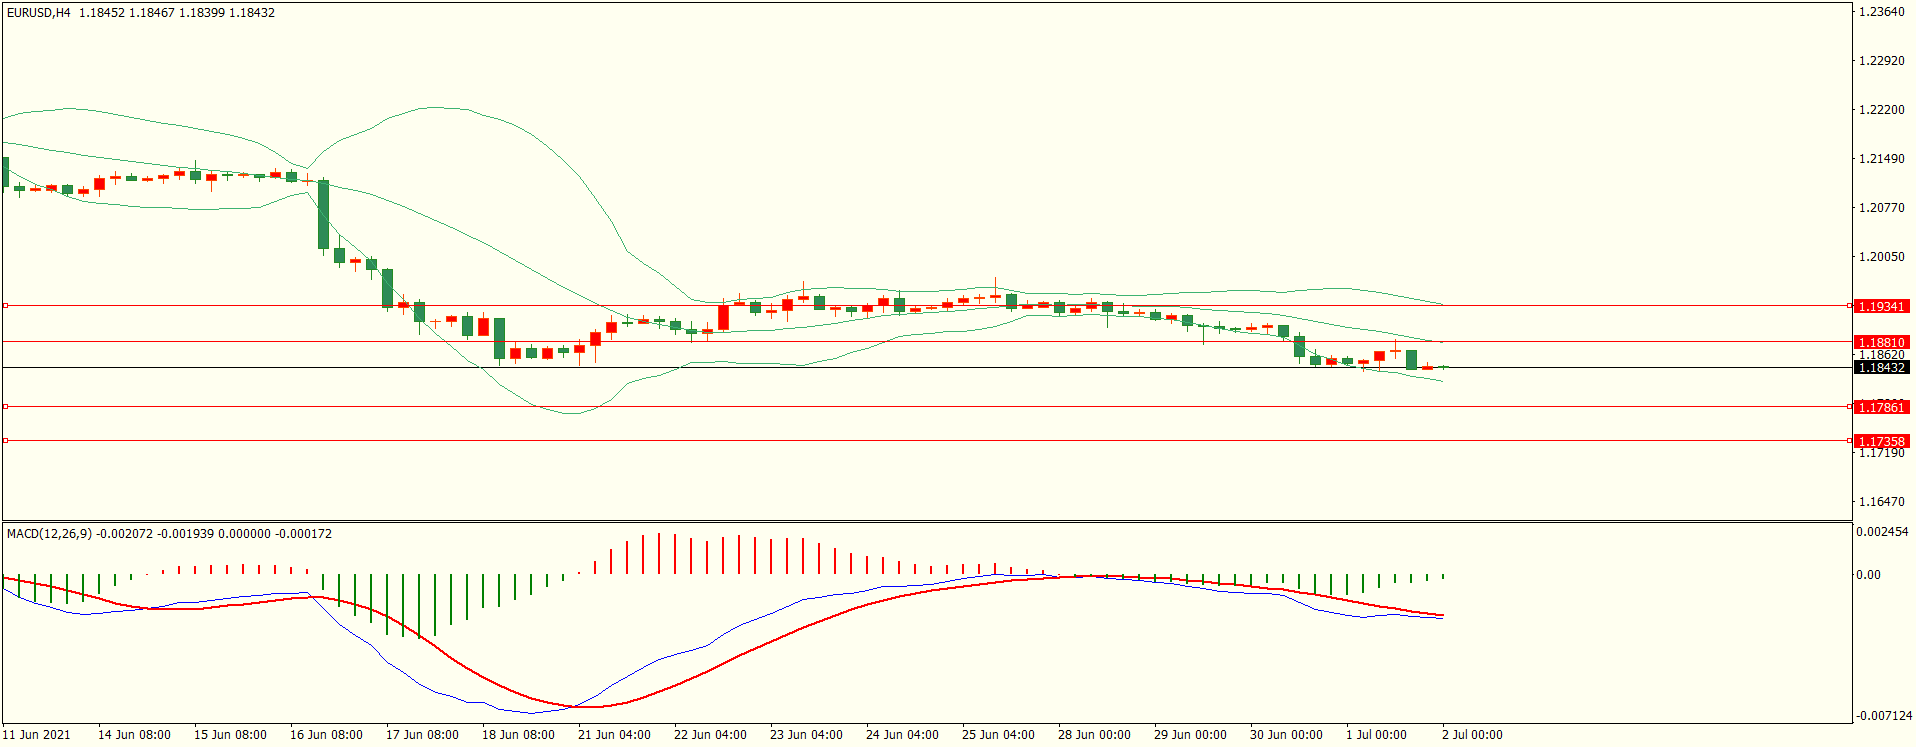Click the 1.23640 price axis label
Viewport: 1916px width, 747px height.
coord(1881,12)
